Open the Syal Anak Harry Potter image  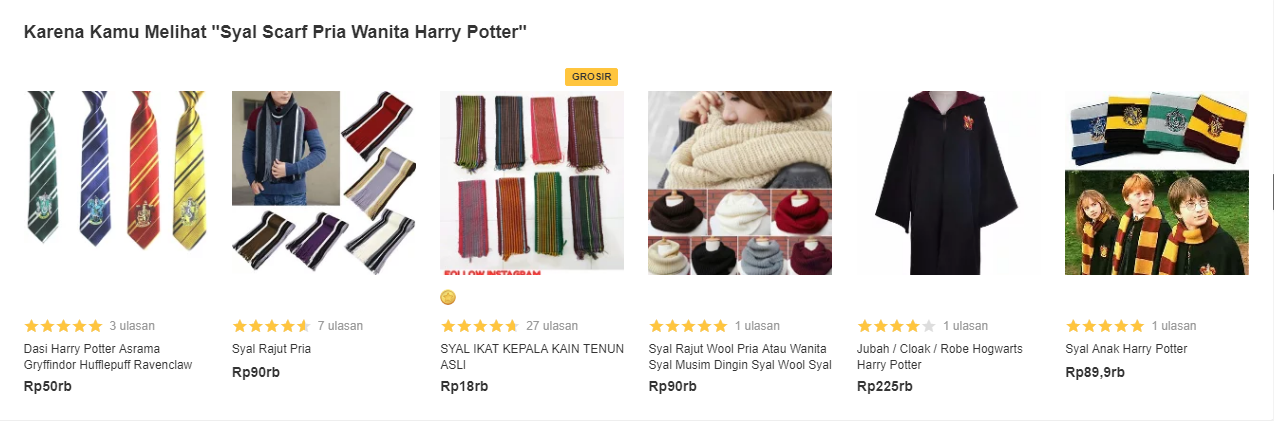pyautogui.click(x=1157, y=182)
